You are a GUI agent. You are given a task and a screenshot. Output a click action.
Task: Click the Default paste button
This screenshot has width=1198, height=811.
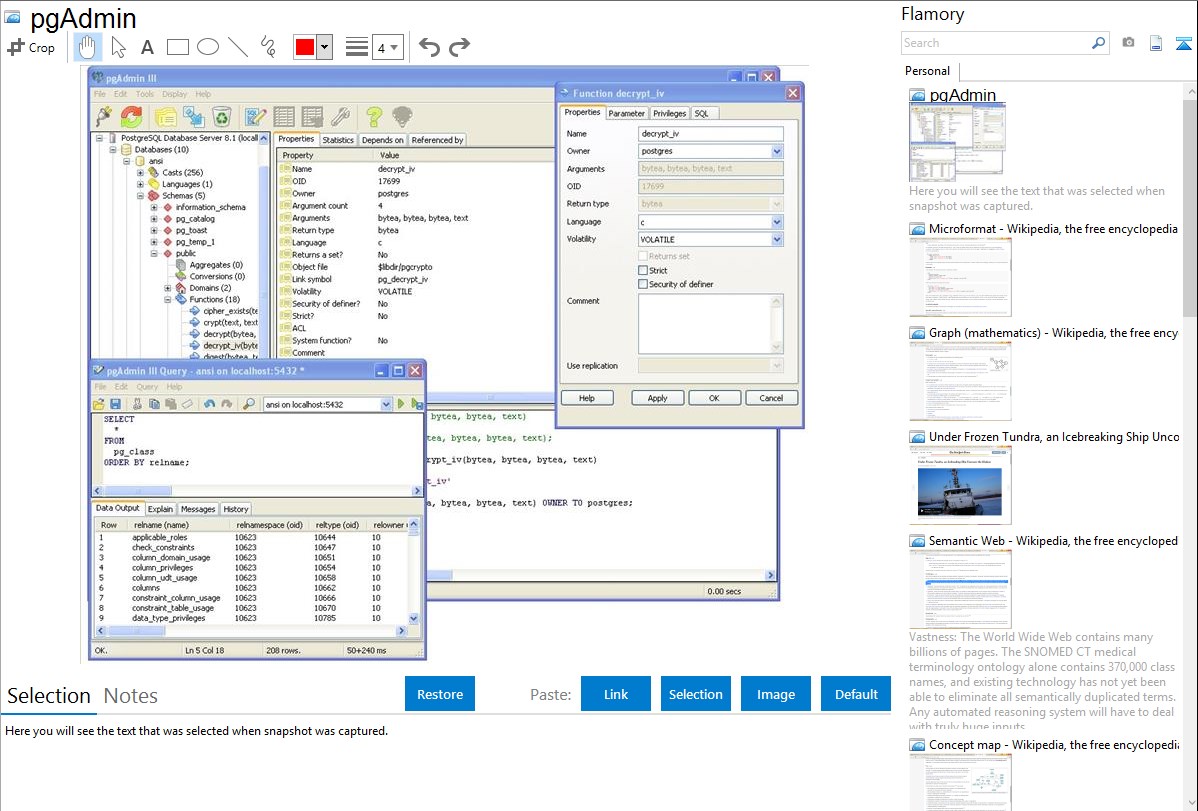tap(856, 694)
